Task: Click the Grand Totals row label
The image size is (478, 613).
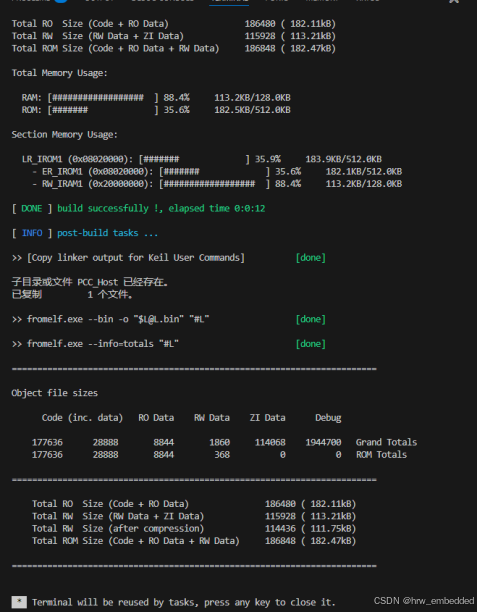Action: (x=386, y=442)
